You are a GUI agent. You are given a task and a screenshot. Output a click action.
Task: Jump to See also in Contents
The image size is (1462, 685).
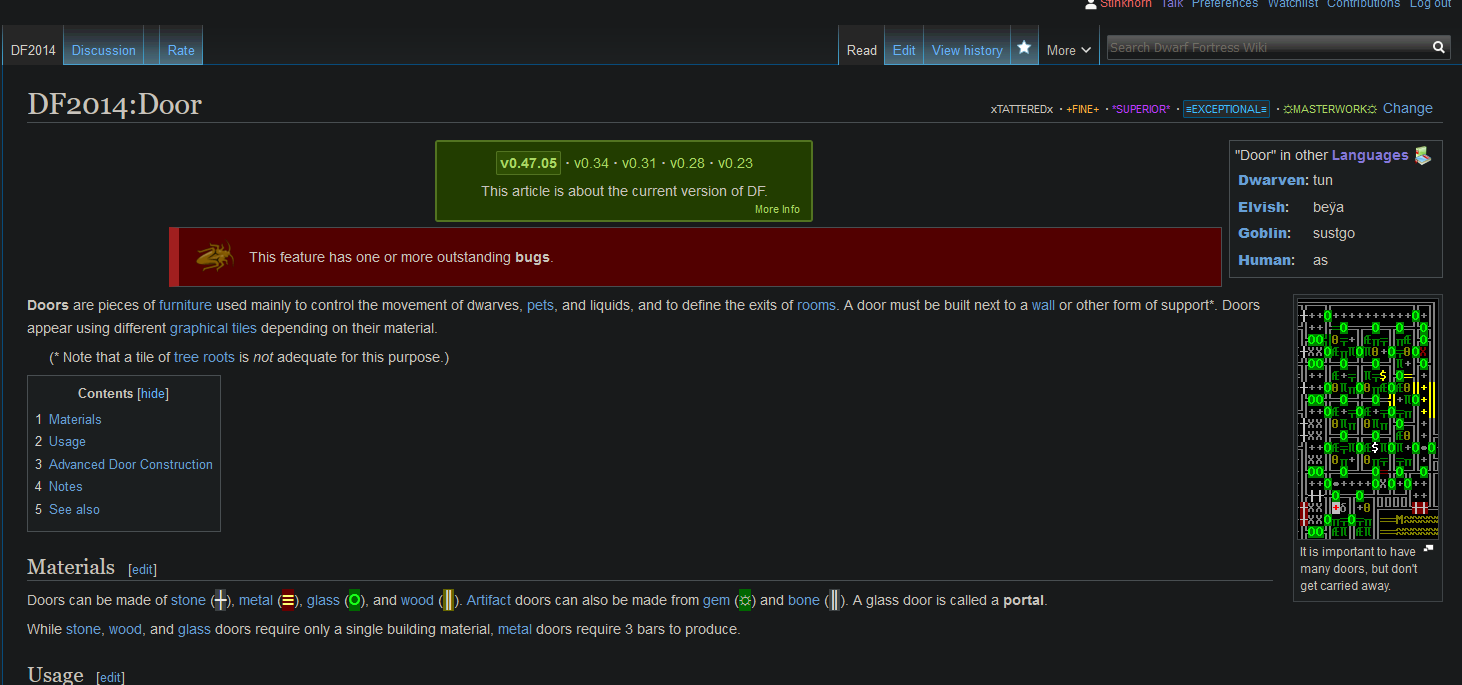click(74, 509)
